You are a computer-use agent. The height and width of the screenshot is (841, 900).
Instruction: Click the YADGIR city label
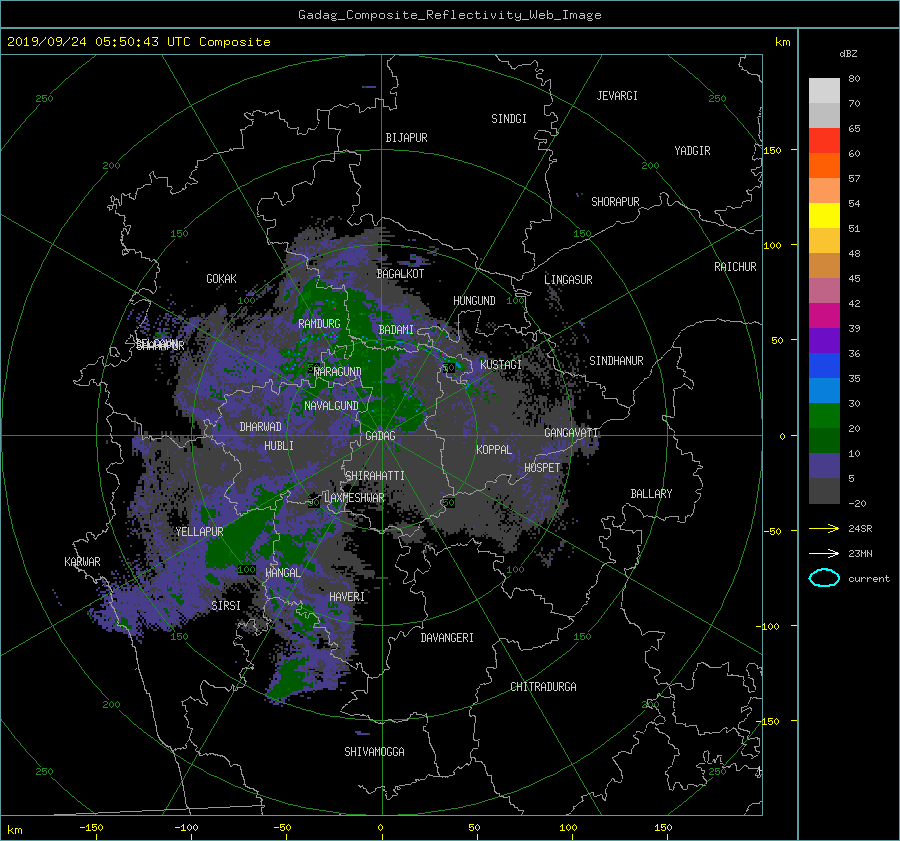pos(692,151)
